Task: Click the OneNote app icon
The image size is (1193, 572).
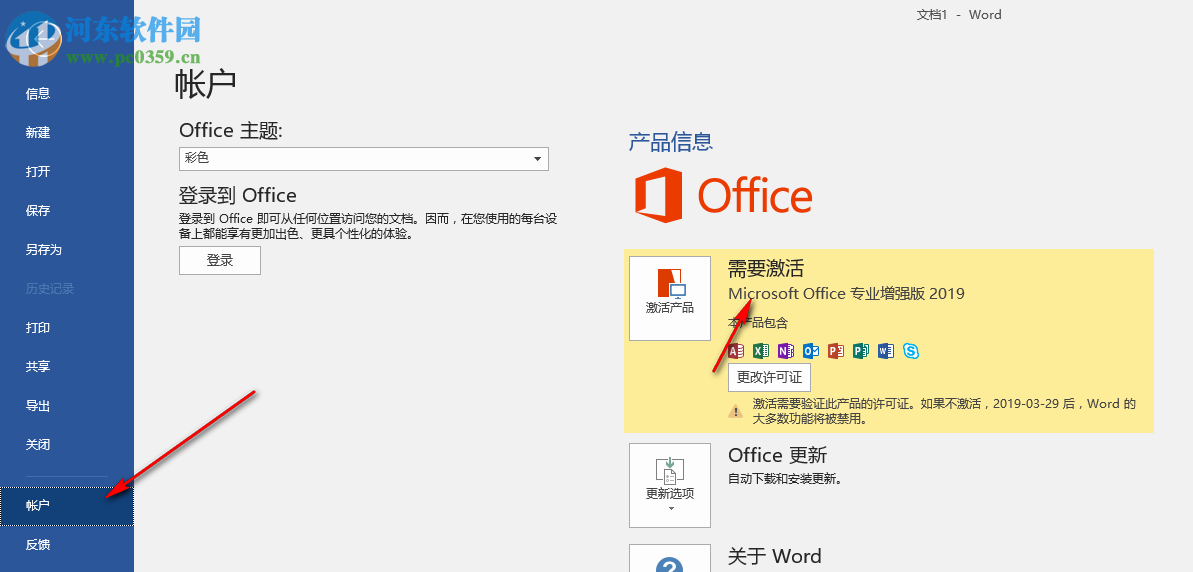Action: 786,351
